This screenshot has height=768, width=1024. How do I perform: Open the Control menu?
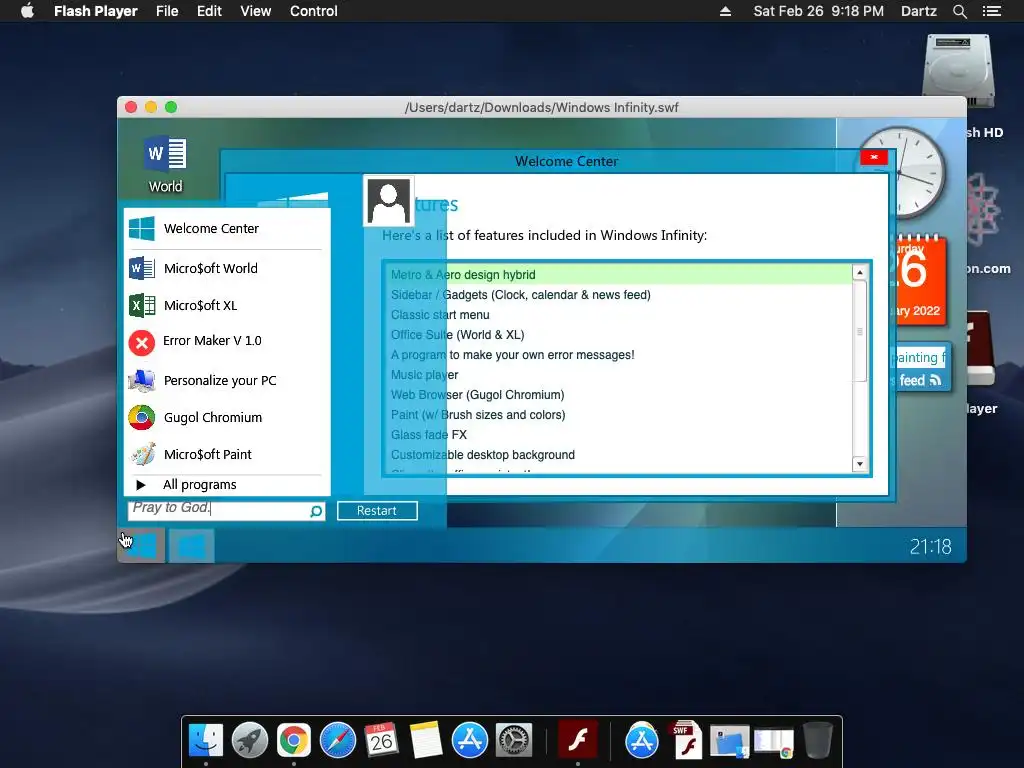pyautogui.click(x=313, y=11)
